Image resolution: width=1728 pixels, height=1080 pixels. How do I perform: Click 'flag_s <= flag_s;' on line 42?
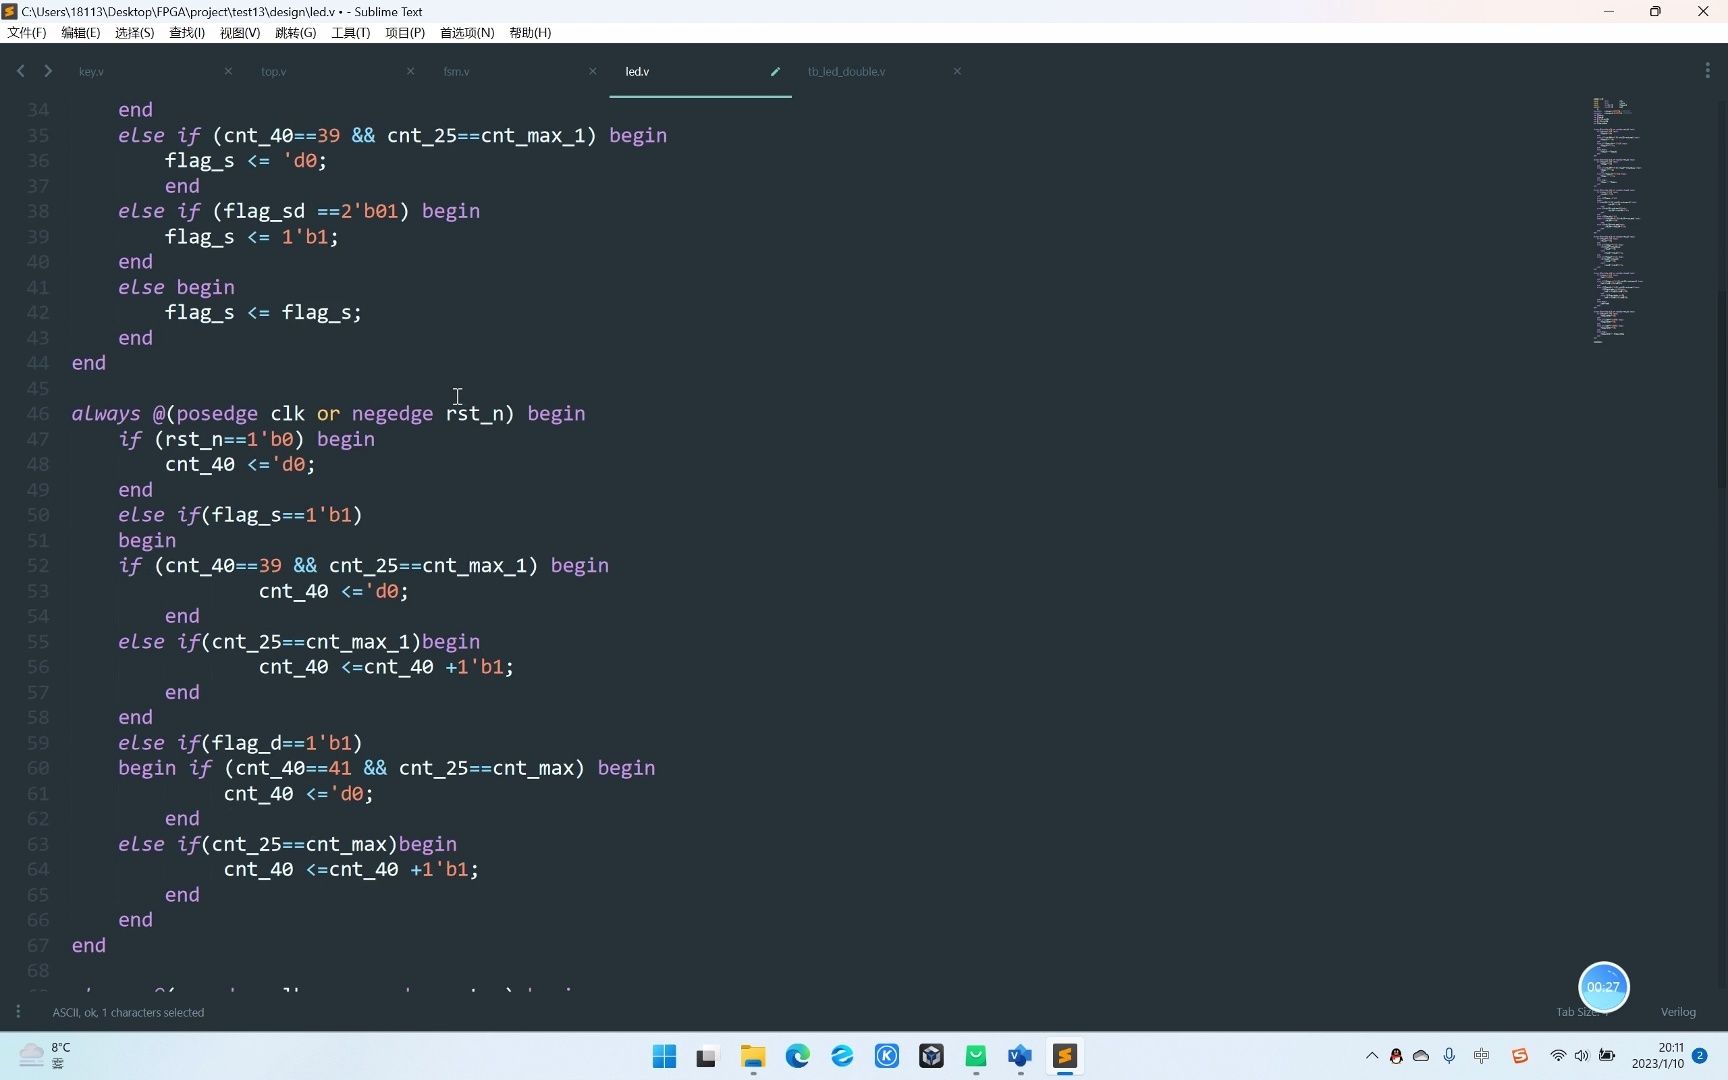click(x=263, y=313)
